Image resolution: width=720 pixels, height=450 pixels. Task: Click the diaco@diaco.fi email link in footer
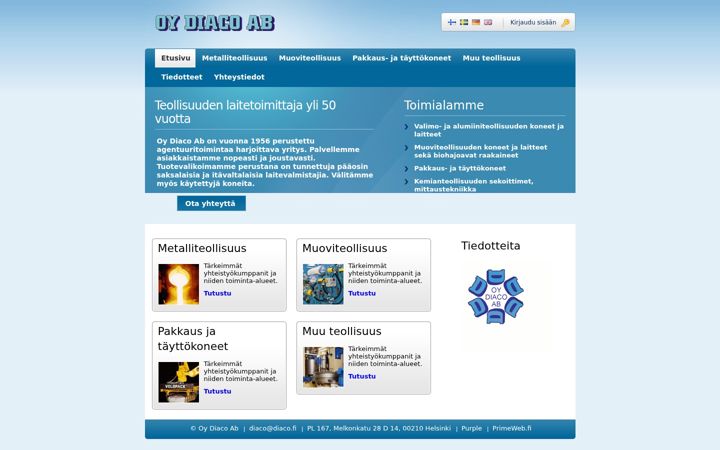point(273,428)
